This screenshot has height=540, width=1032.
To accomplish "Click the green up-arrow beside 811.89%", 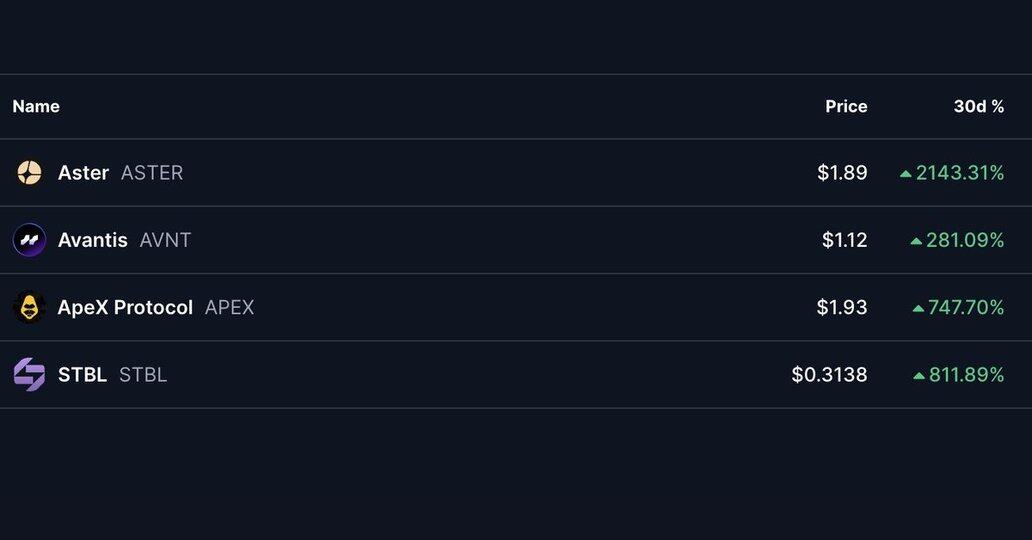I will (x=919, y=376).
